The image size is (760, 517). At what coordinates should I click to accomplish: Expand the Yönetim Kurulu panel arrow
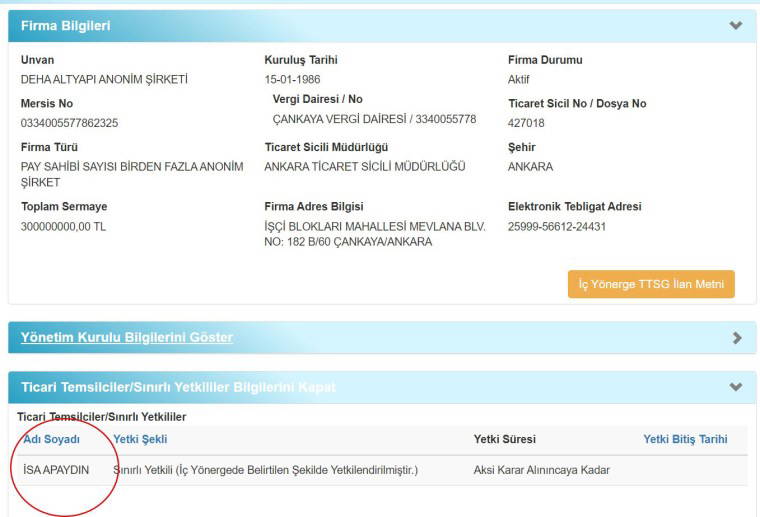pos(737,338)
